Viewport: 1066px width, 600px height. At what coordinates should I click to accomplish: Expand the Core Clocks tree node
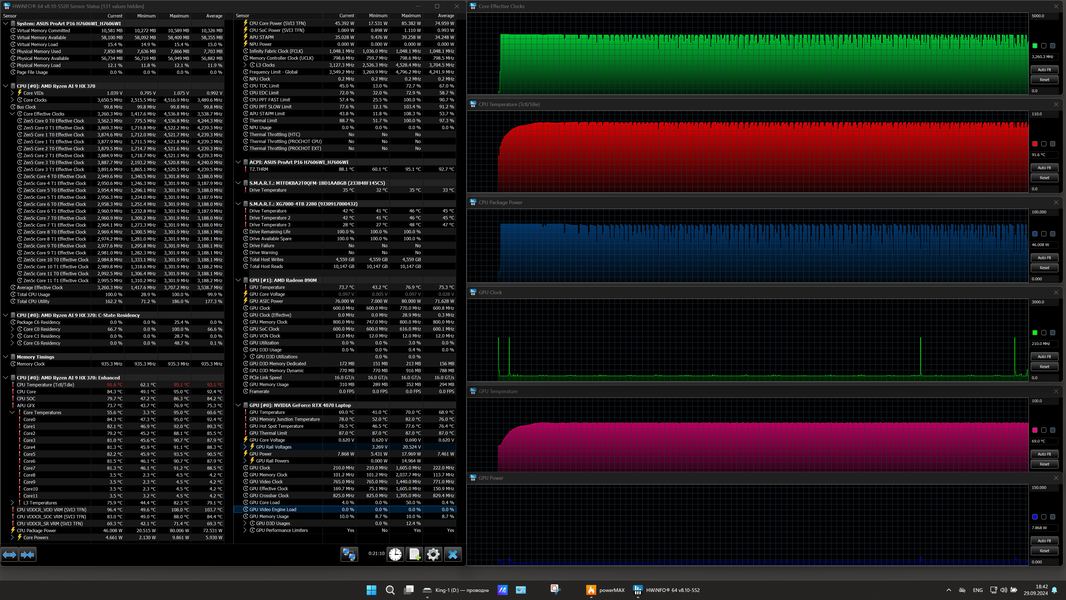12,100
